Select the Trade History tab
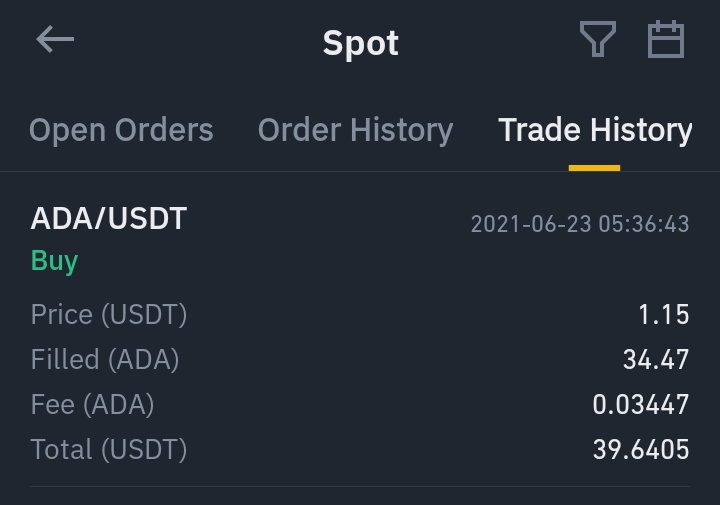Image resolution: width=720 pixels, height=505 pixels. coord(595,130)
